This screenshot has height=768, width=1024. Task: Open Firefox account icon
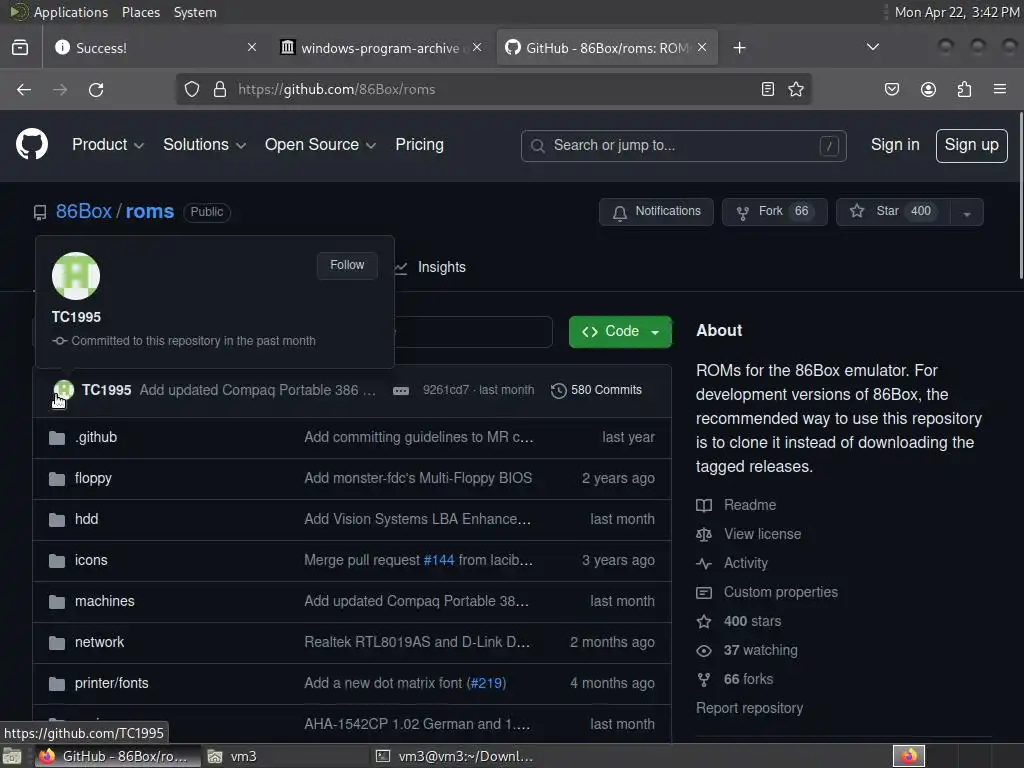tap(928, 89)
